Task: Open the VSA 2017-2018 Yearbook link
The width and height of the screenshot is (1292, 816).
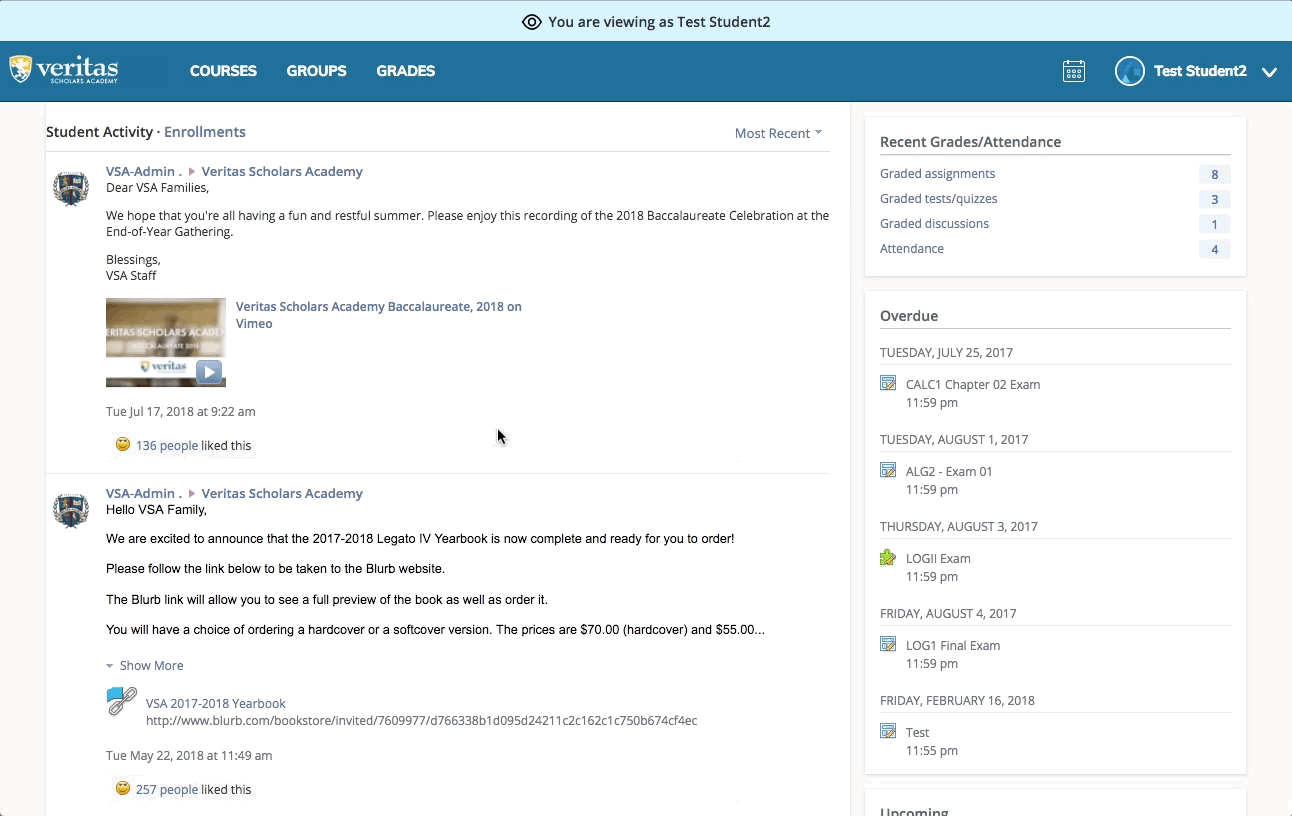Action: pyautogui.click(x=216, y=704)
